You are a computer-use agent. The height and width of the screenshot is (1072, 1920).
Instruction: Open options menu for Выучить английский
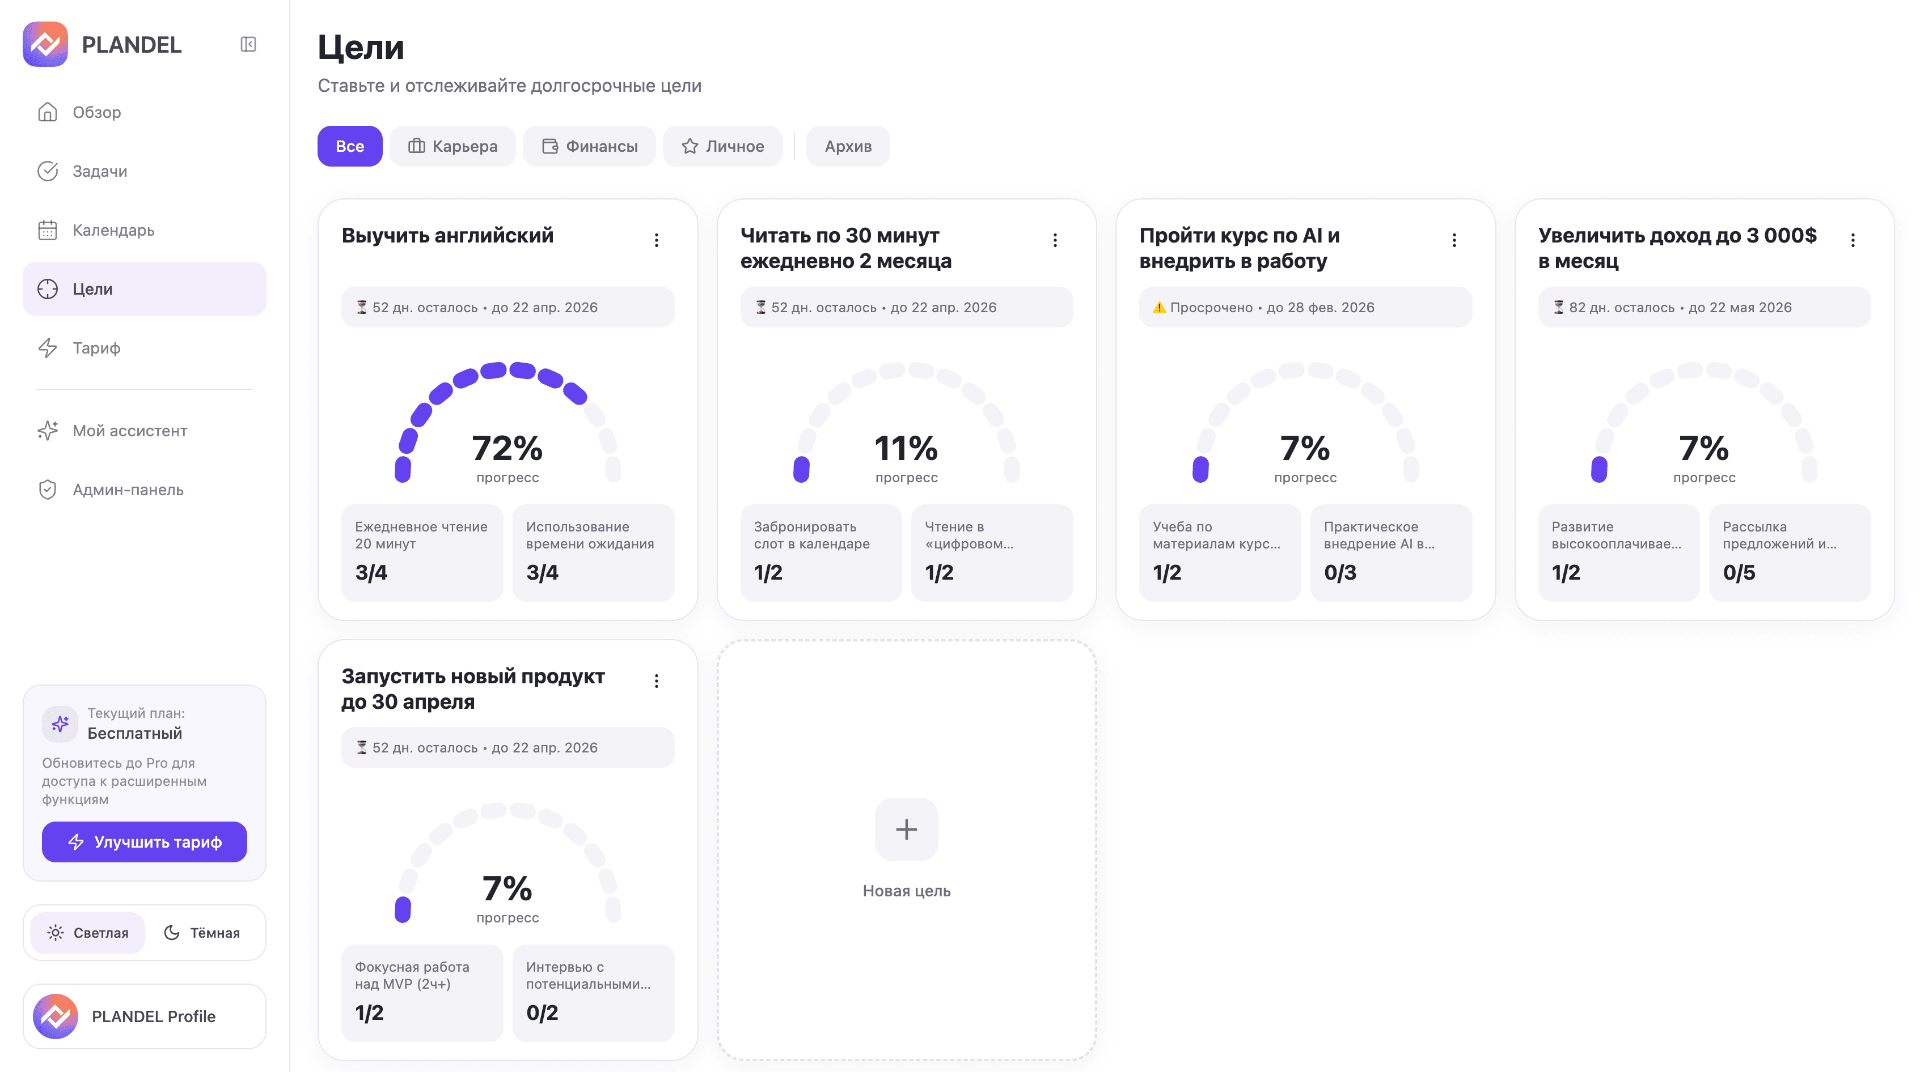pyautogui.click(x=656, y=240)
